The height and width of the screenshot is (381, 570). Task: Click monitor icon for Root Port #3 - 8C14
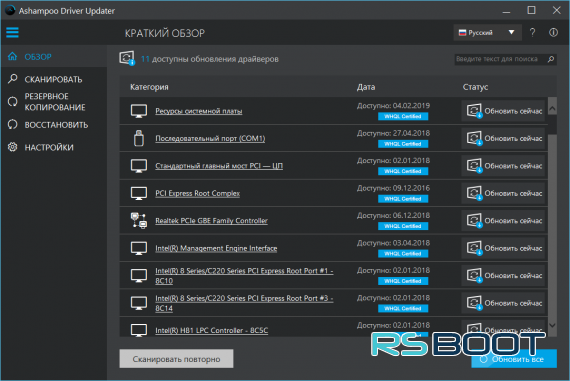pyautogui.click(x=139, y=303)
